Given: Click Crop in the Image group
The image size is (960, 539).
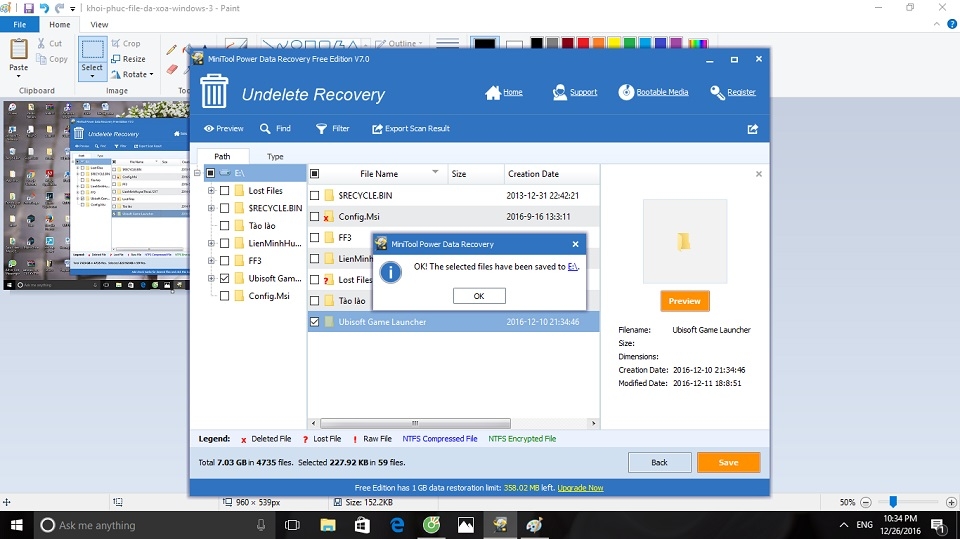Looking at the screenshot, I should point(126,43).
